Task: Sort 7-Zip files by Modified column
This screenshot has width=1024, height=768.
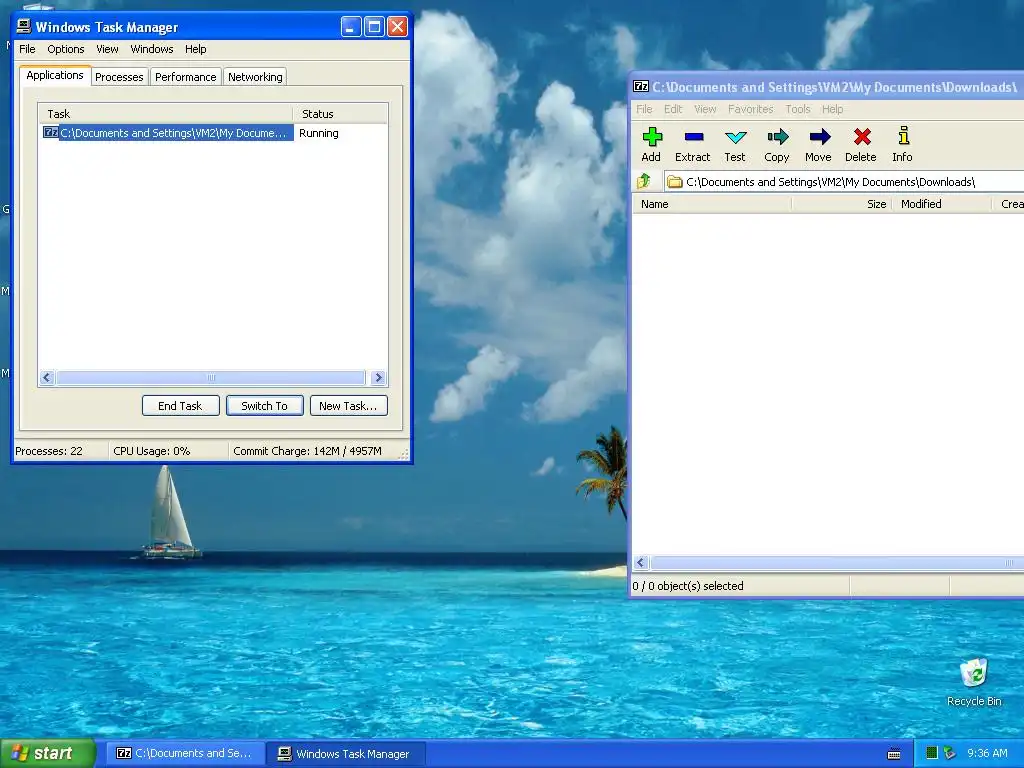Action: tap(942, 204)
